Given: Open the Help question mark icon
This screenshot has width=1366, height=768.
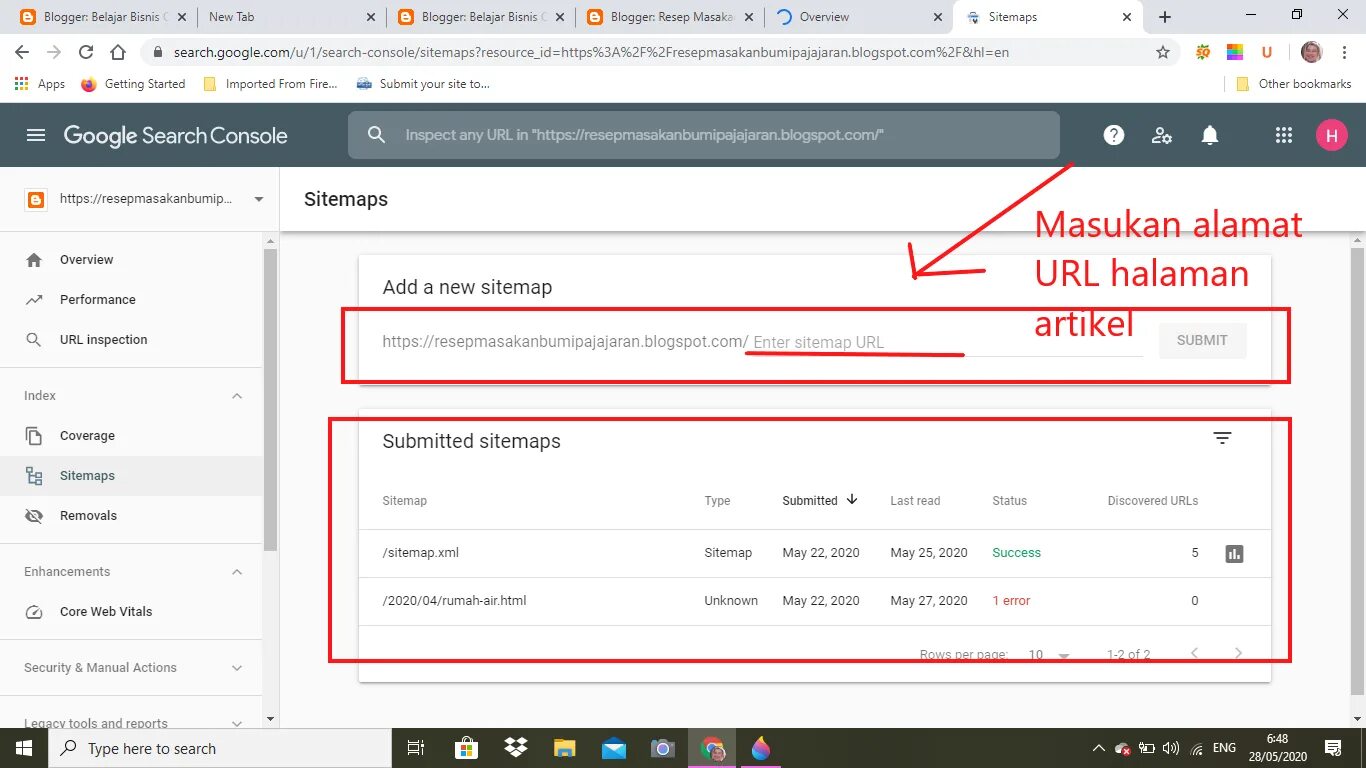Looking at the screenshot, I should pos(1114,135).
